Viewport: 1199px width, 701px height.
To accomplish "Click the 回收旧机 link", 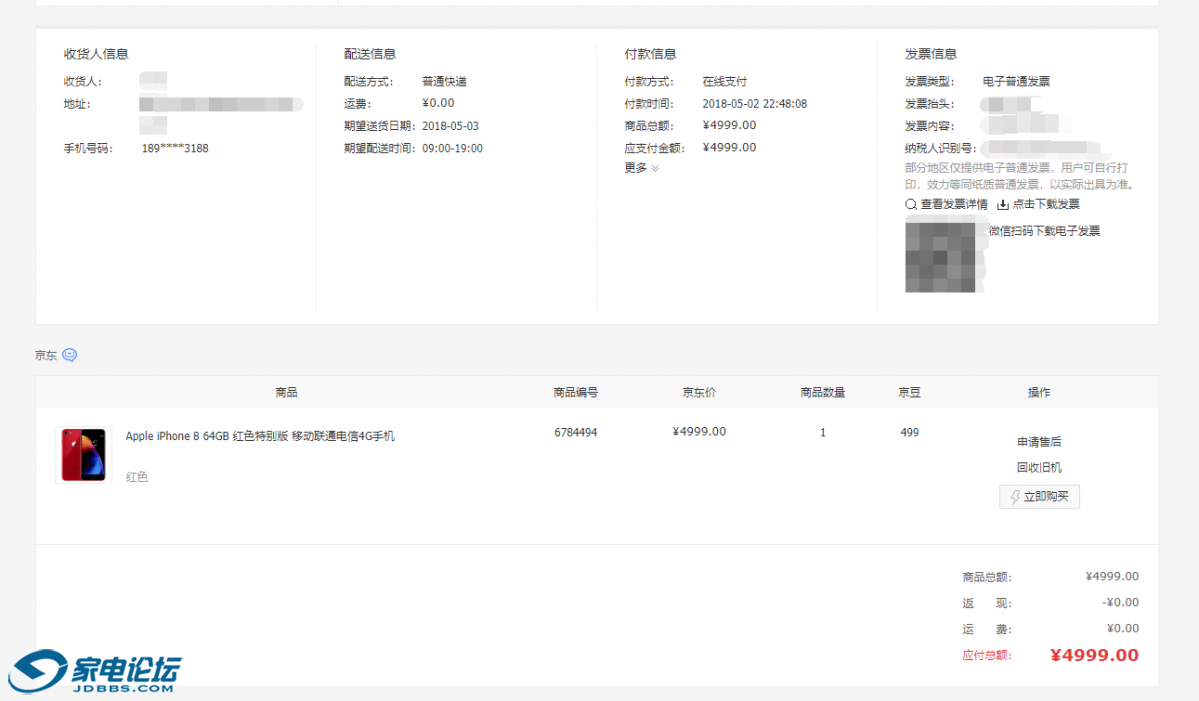I will pyautogui.click(x=1039, y=467).
